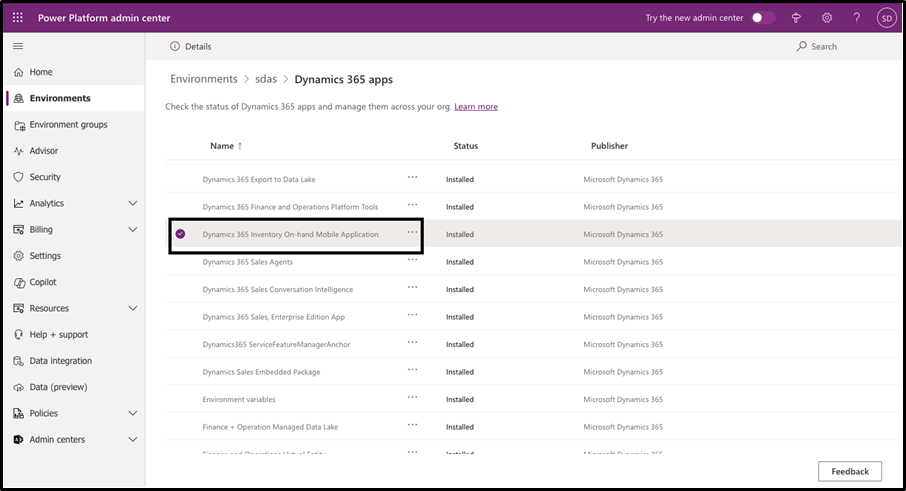The image size is (906, 491).
Task: Deselect Dynamics 365 Inventory On-hand Mobile Application checkmark
Action: tap(180, 234)
